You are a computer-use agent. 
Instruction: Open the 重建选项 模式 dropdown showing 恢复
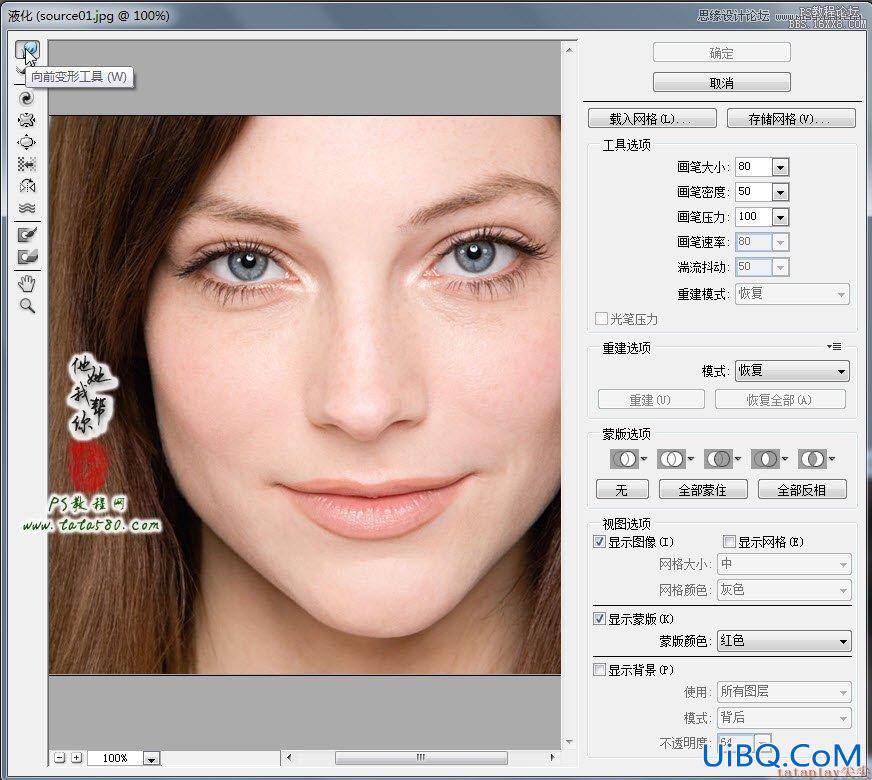[792, 371]
